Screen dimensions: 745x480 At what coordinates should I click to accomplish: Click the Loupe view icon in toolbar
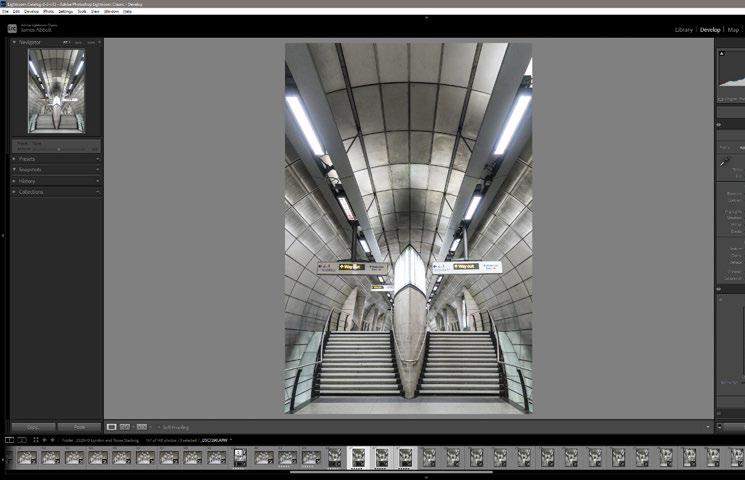pos(112,427)
